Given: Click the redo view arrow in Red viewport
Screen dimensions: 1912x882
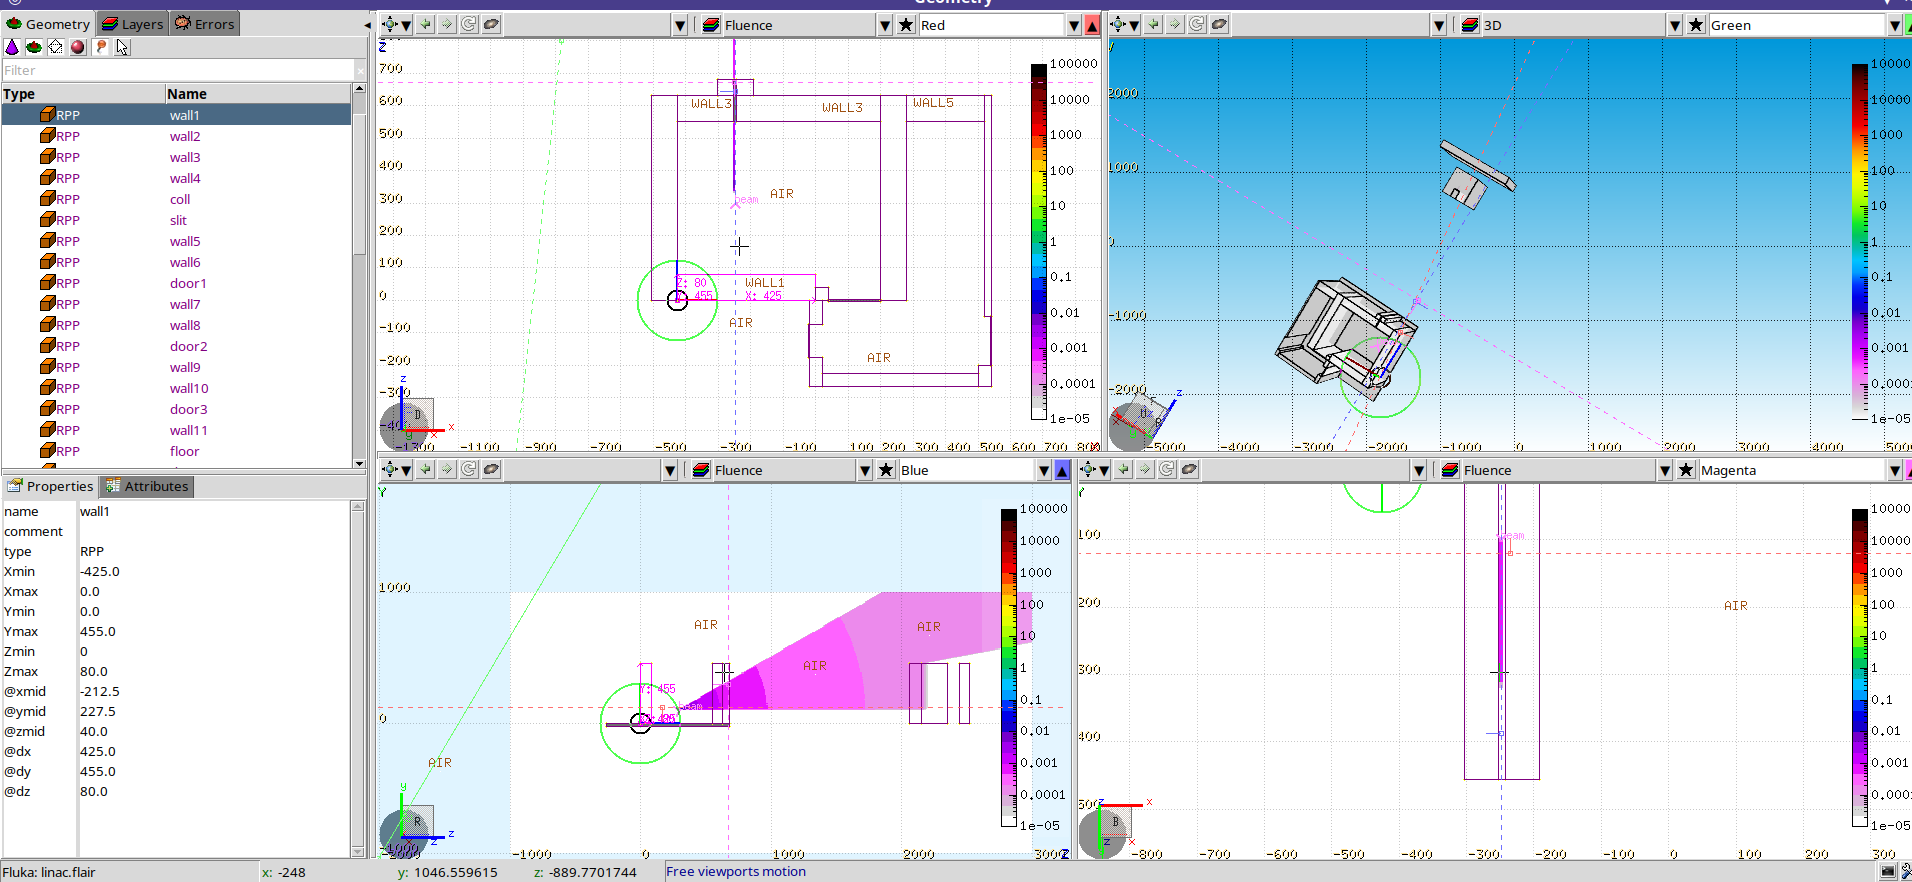Looking at the screenshot, I should point(447,25).
